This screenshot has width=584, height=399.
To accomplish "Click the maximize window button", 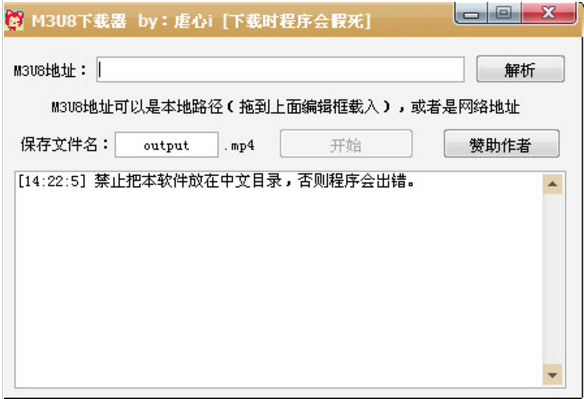I will coord(504,13).
